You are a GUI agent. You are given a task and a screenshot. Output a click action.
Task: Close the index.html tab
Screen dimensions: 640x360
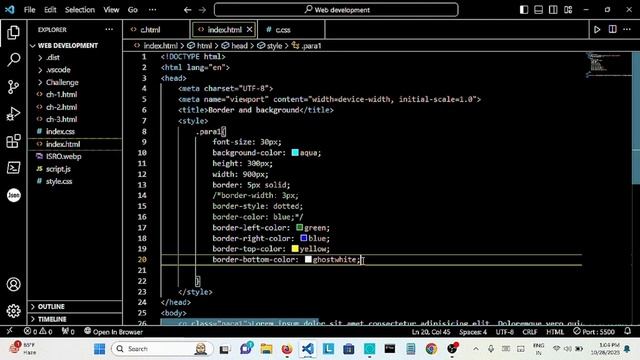click(249, 29)
